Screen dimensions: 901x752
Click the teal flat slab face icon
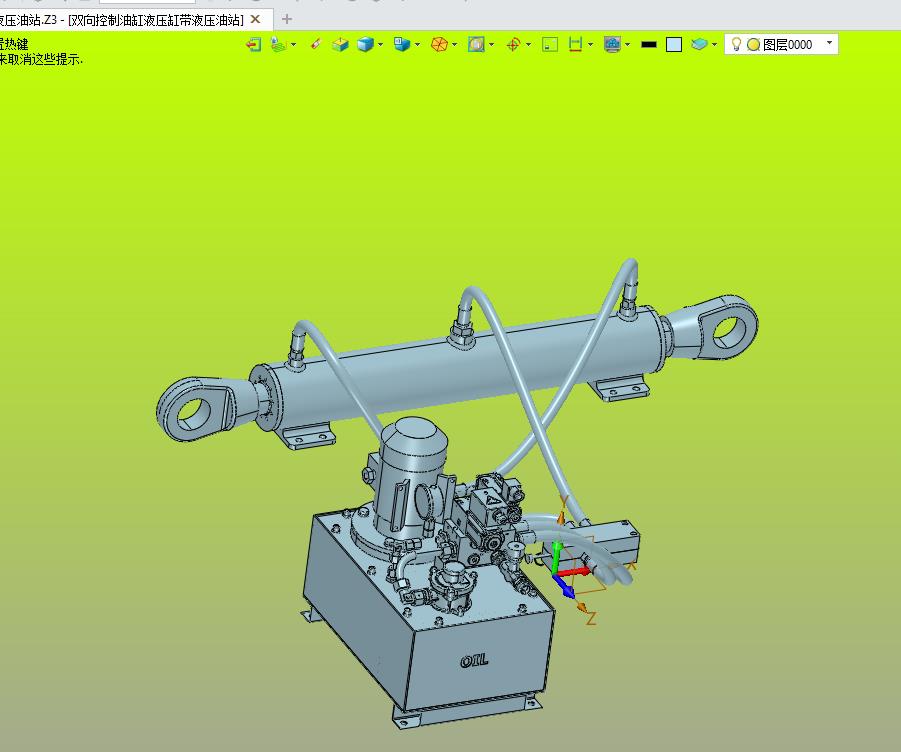699,44
